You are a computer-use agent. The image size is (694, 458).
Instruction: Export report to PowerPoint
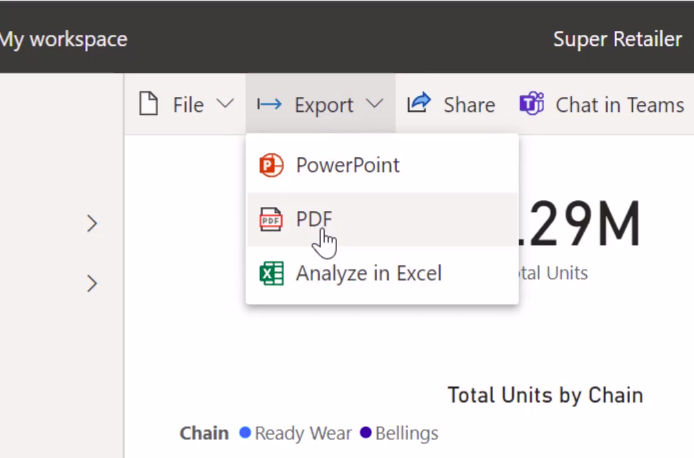pyautogui.click(x=382, y=165)
